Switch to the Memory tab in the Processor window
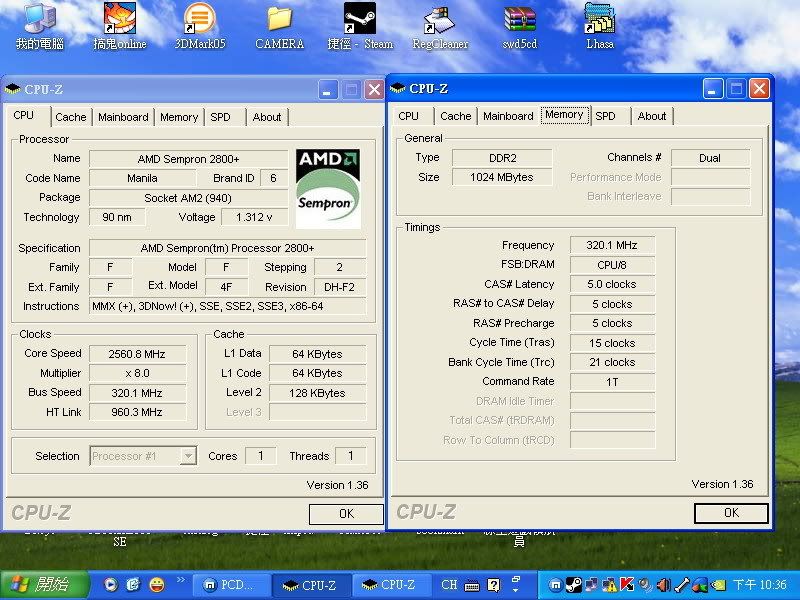The height and width of the screenshot is (600, 800). 179,117
